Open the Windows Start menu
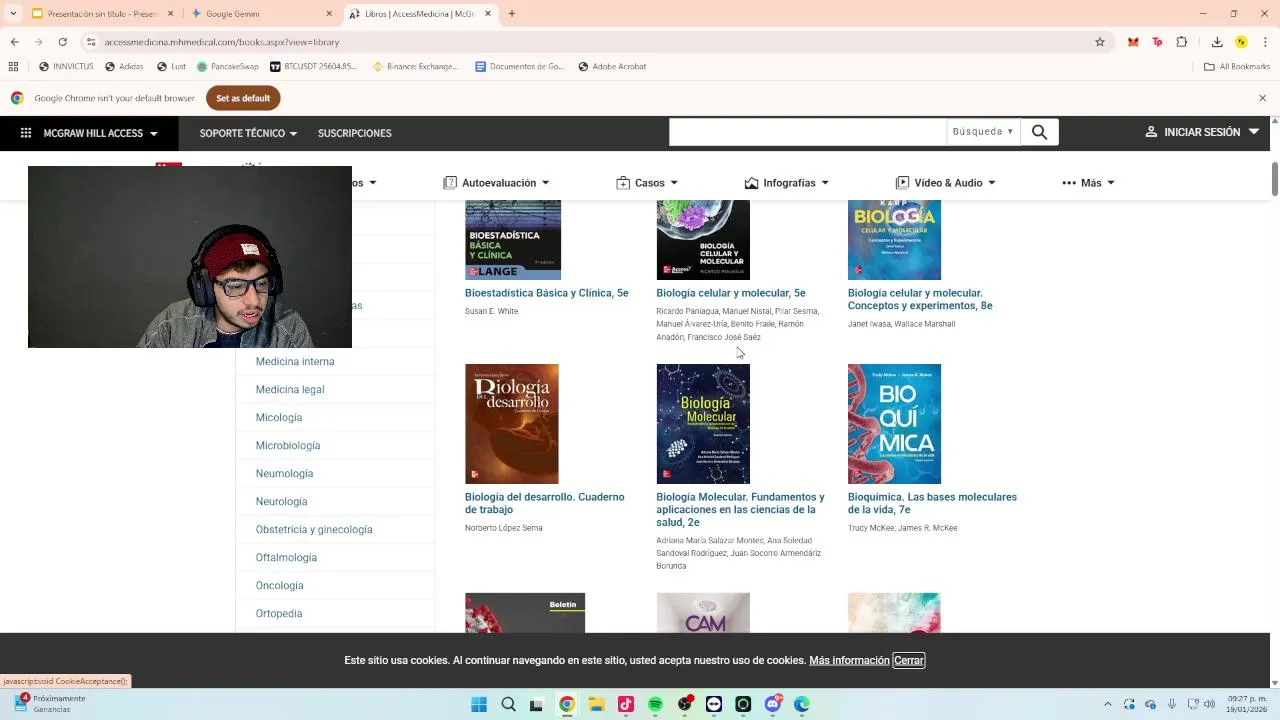 click(x=479, y=705)
